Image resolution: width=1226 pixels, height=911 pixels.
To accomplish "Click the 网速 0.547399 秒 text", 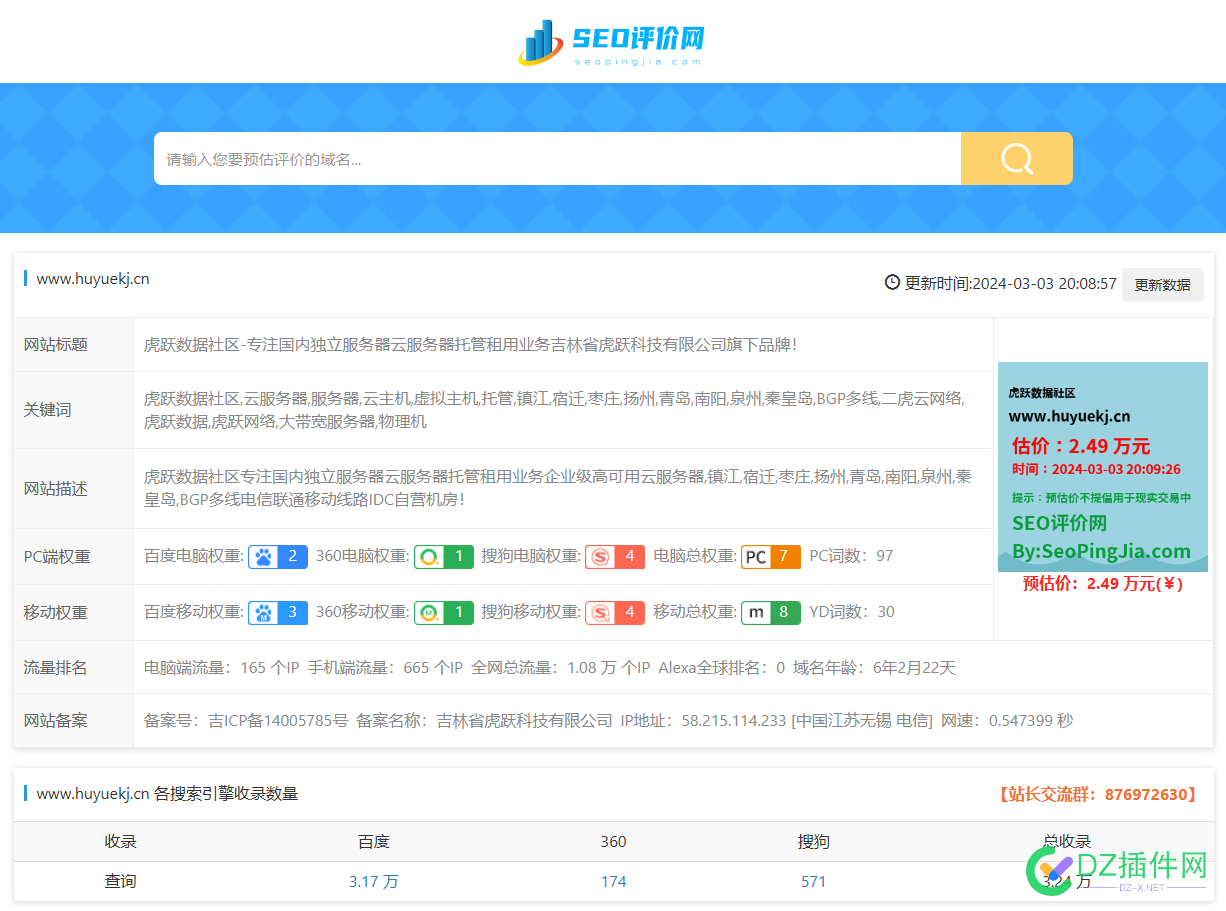I will 1007,720.
